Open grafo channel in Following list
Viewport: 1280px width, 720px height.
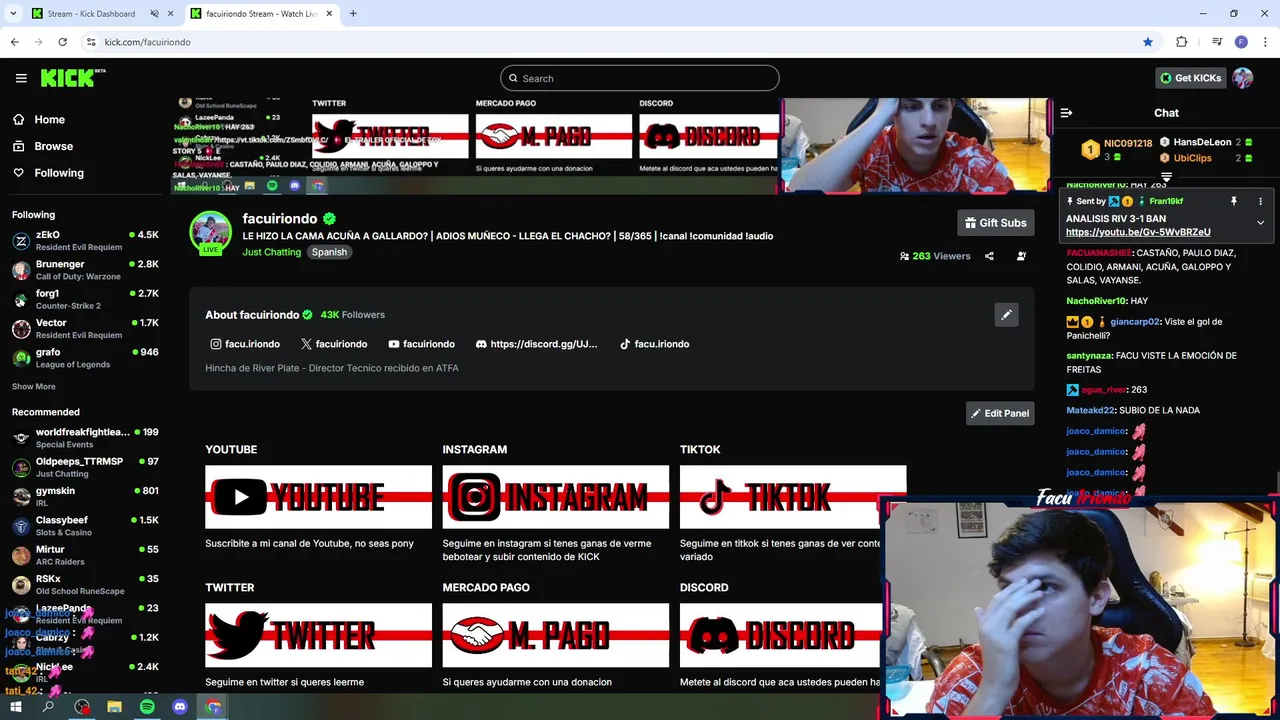(x=85, y=358)
